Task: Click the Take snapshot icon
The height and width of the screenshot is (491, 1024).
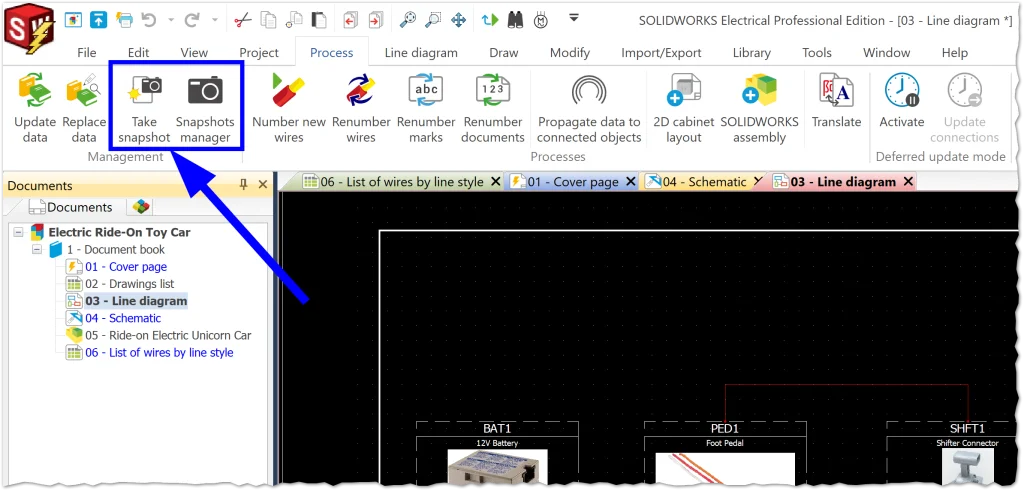Action: (x=144, y=92)
